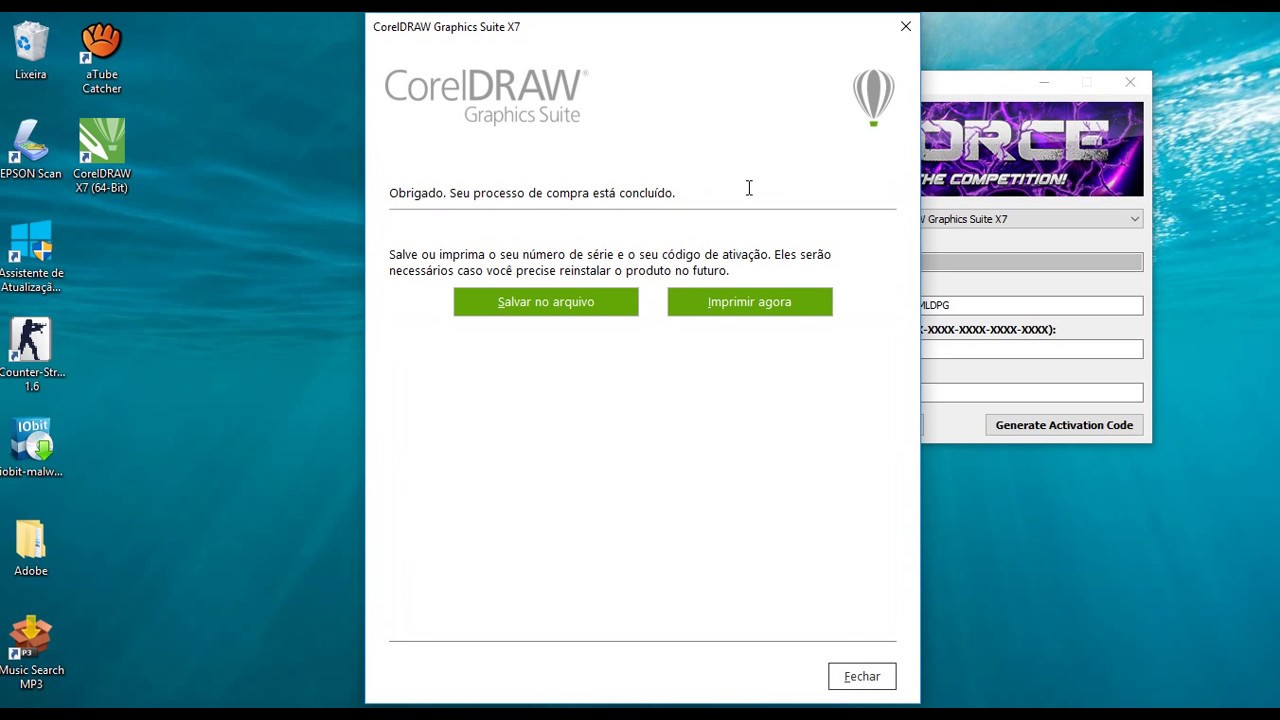Select the iobit-malware desktop icon
The image size is (1280, 720).
point(31,447)
